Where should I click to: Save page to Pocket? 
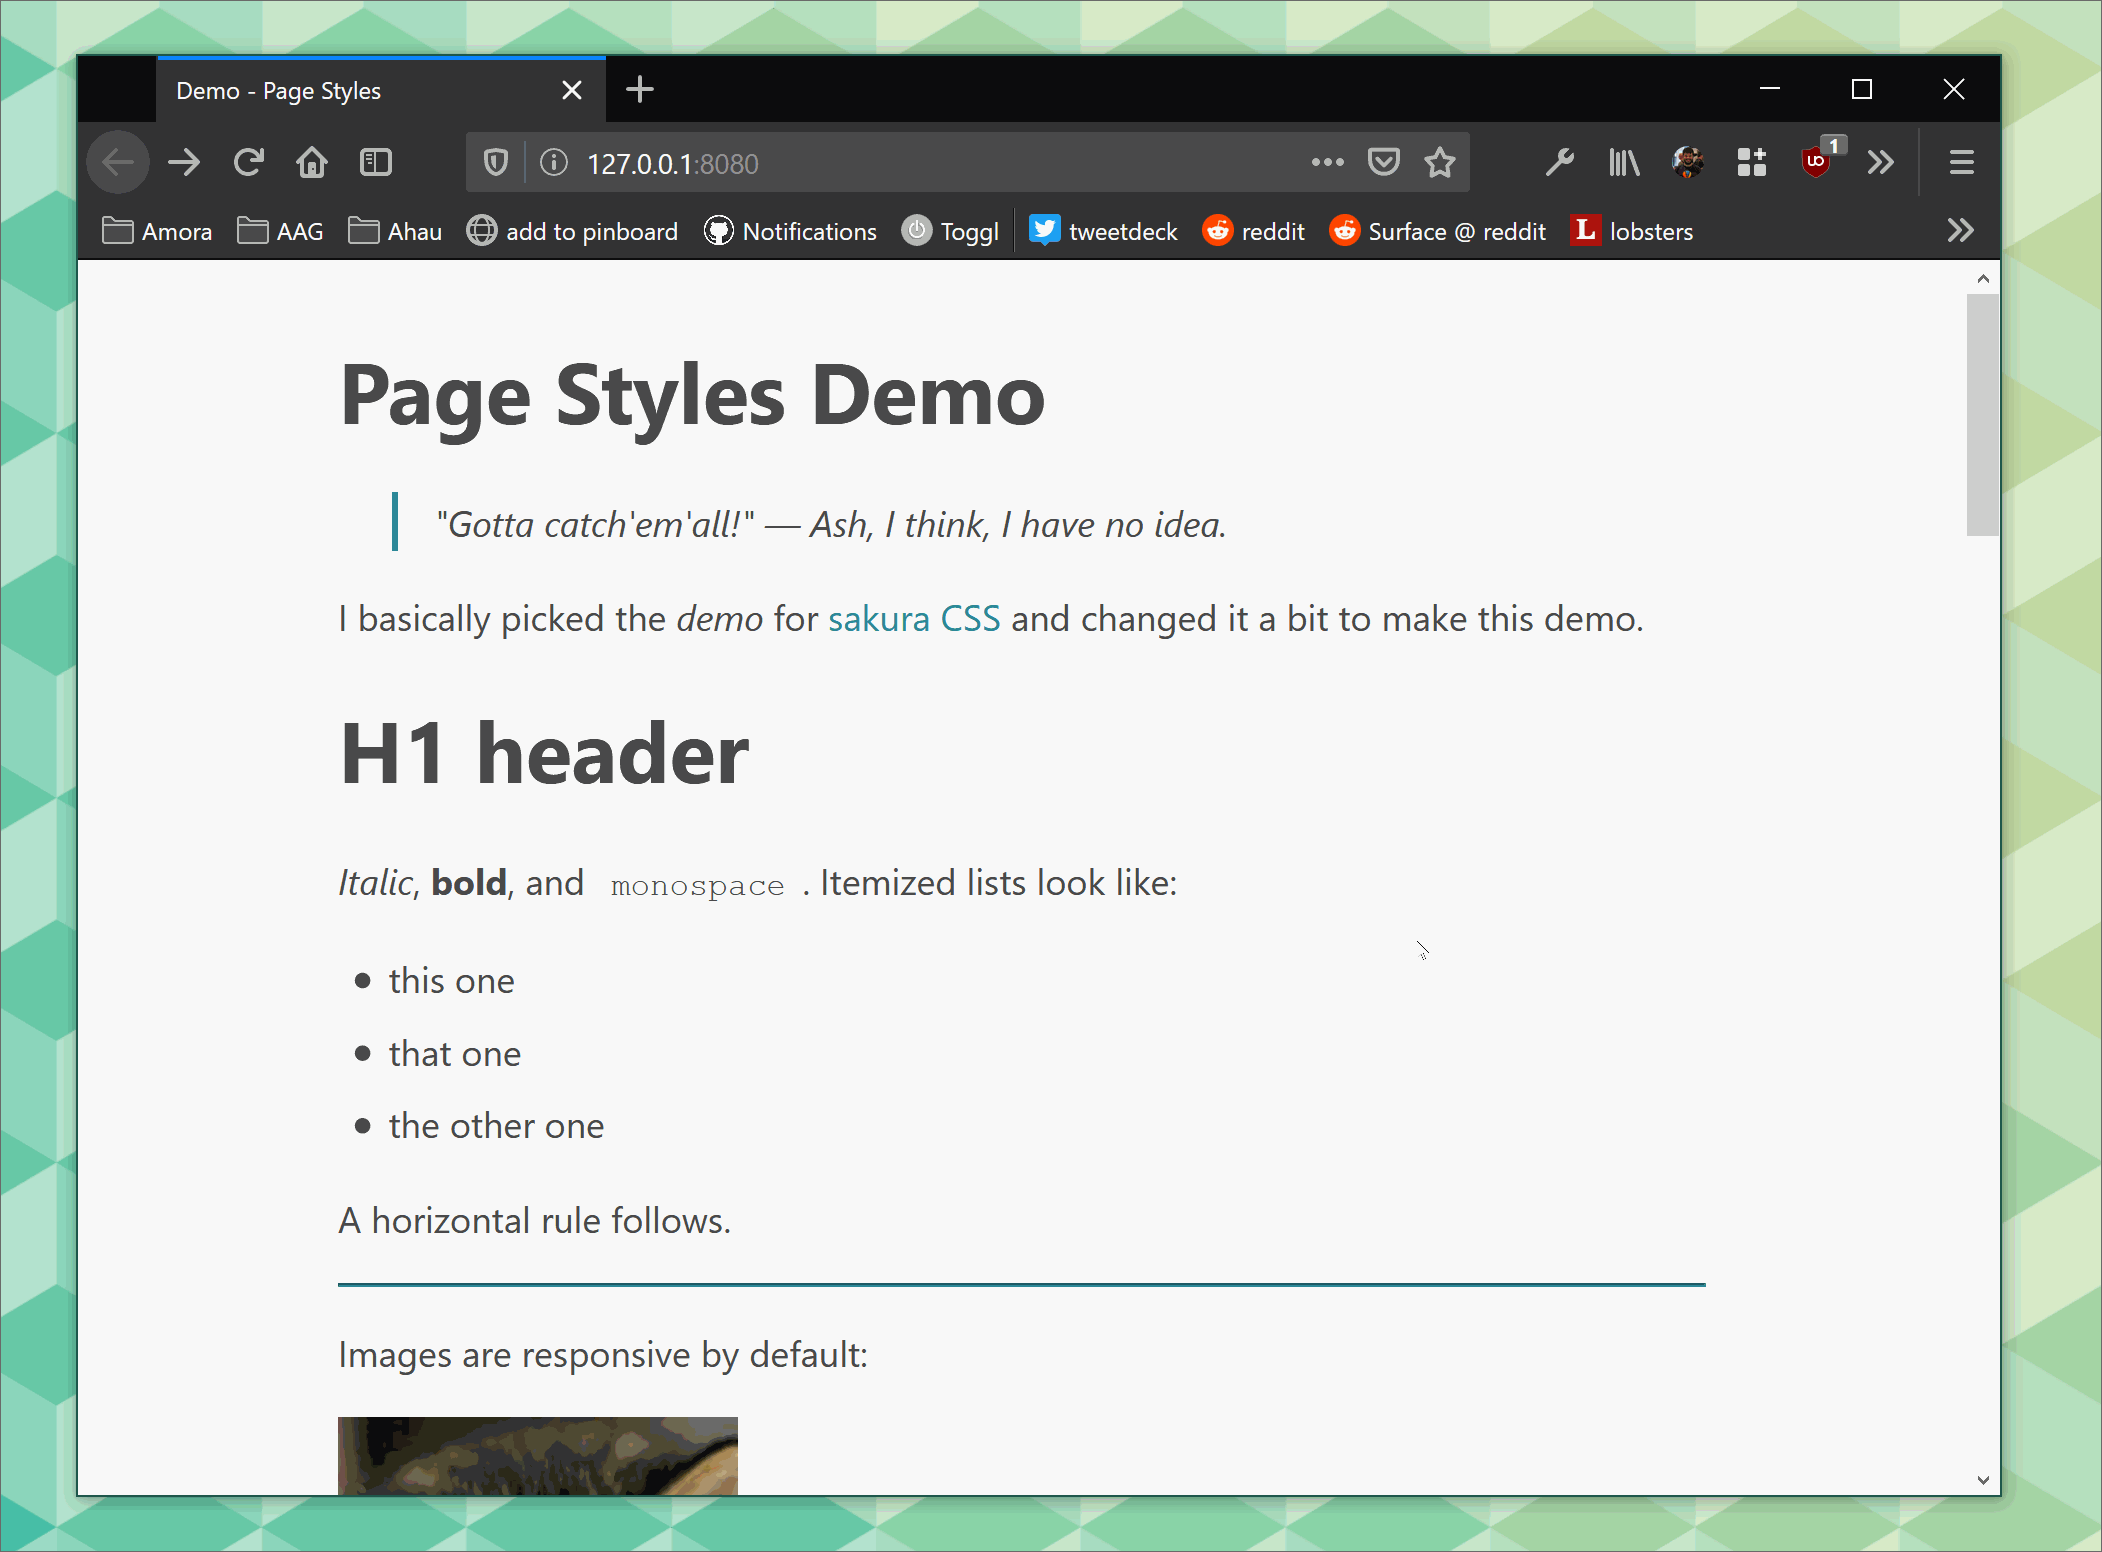[1384, 162]
